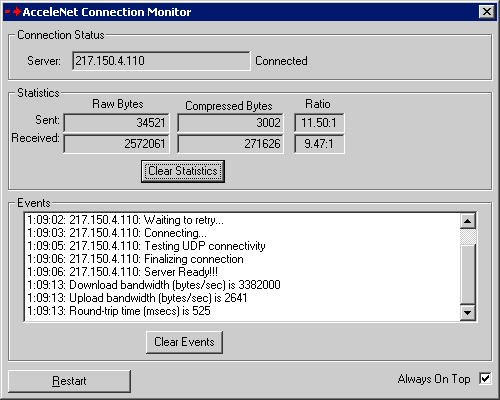This screenshot has height=400, width=500.
Task: Select the Sent raw bytes field 34521
Action: click(116, 123)
